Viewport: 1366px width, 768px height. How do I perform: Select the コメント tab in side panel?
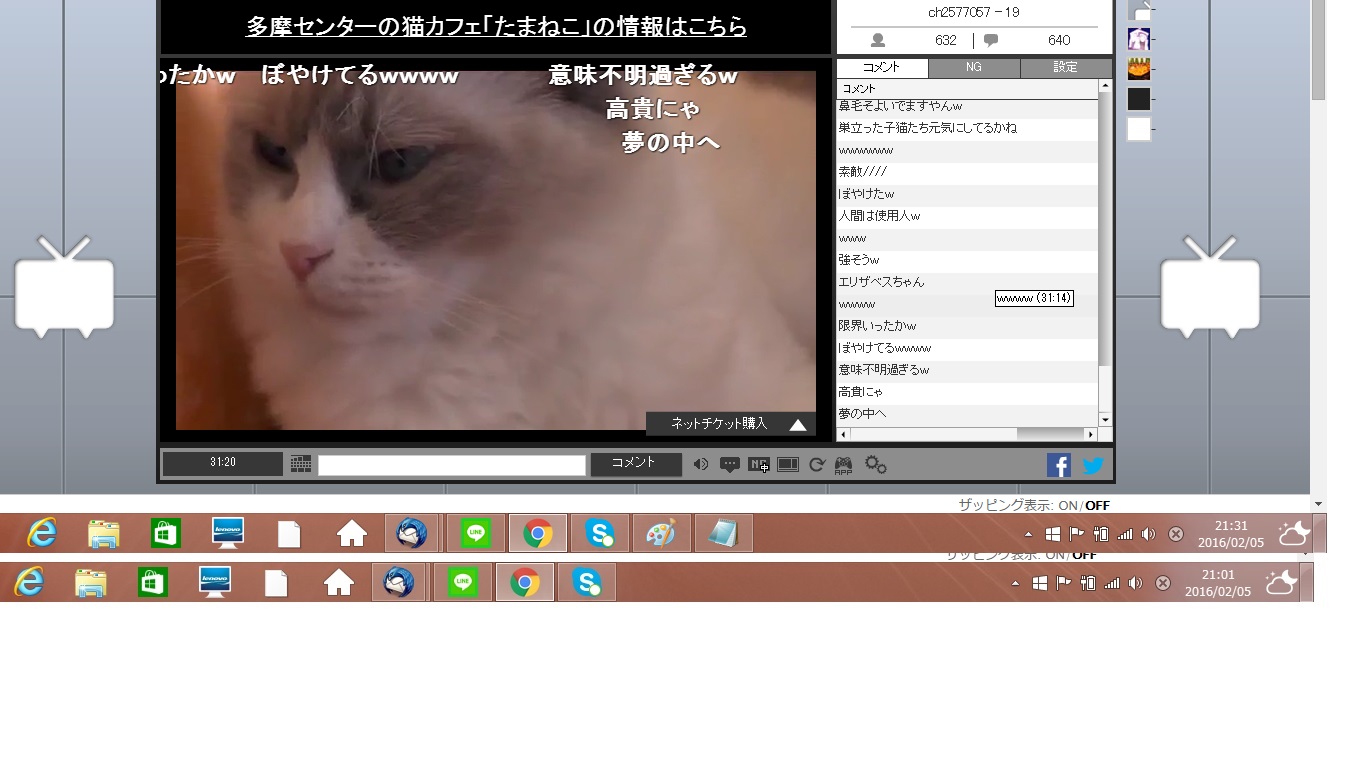pyautogui.click(x=882, y=67)
